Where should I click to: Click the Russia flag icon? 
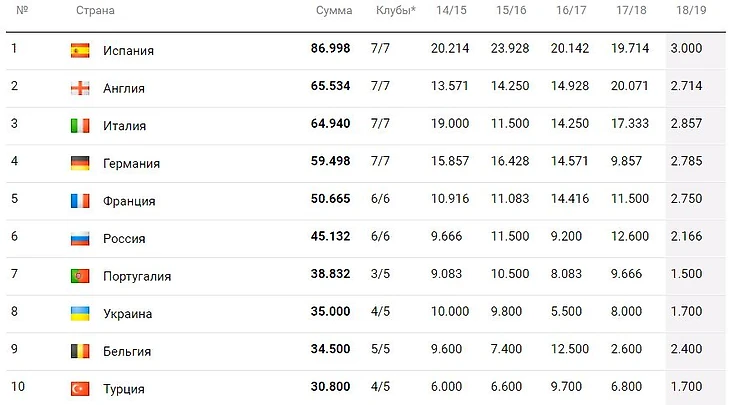click(80, 238)
